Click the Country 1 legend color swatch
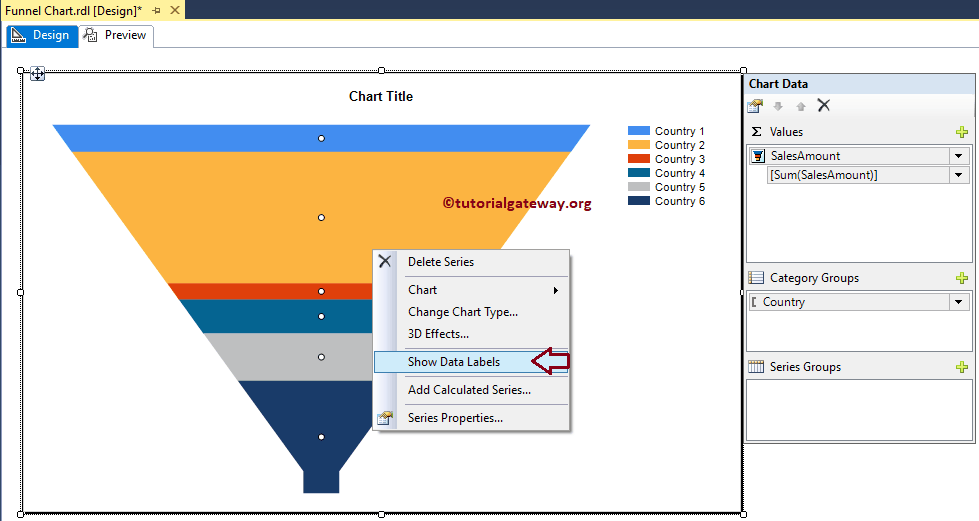The height and width of the screenshot is (521, 979). (639, 131)
